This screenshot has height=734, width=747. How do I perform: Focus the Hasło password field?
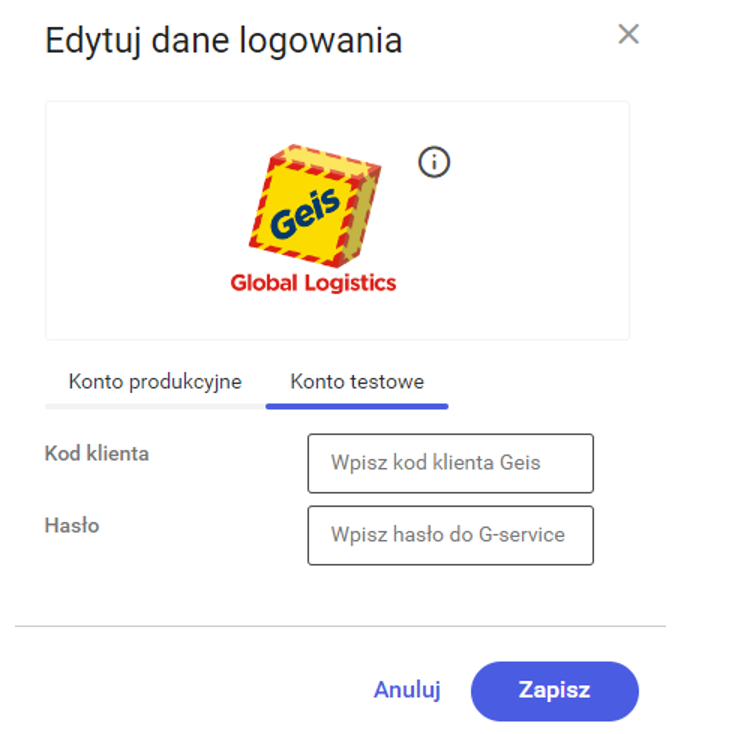pyautogui.click(x=450, y=535)
